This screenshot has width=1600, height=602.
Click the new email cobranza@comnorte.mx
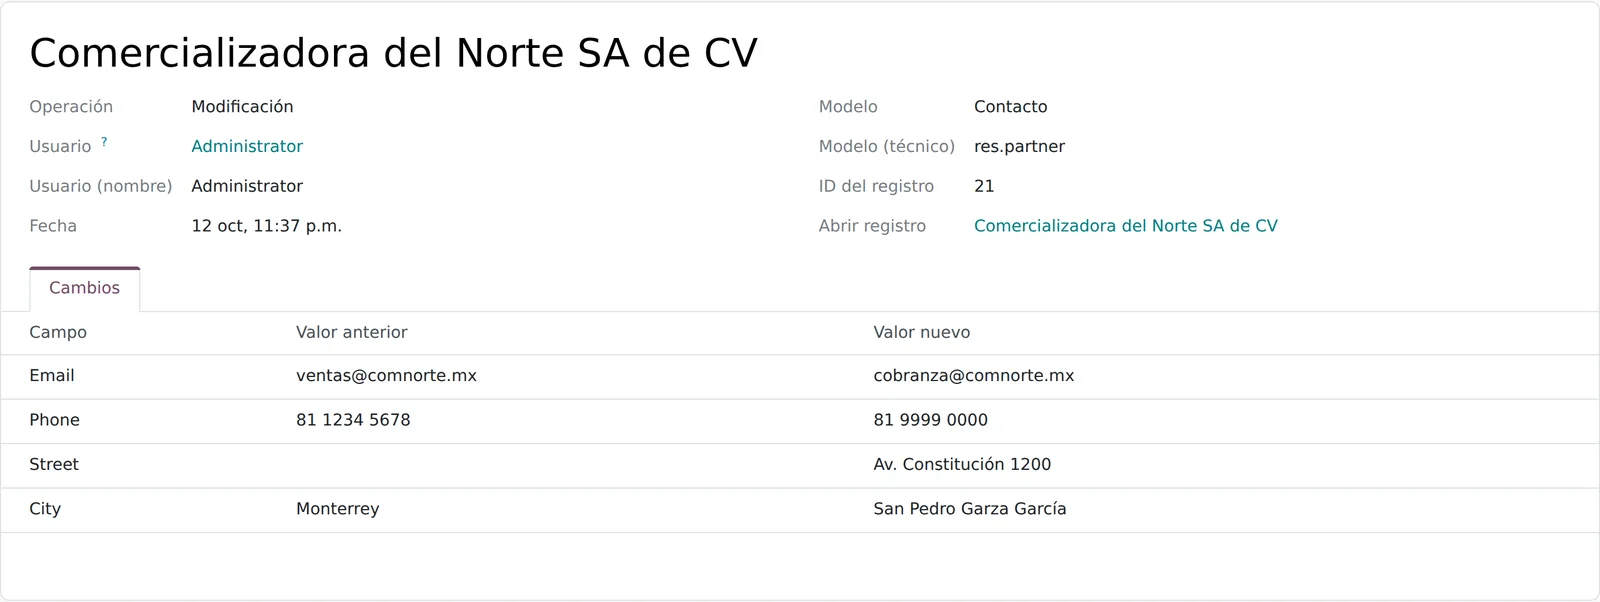974,376
